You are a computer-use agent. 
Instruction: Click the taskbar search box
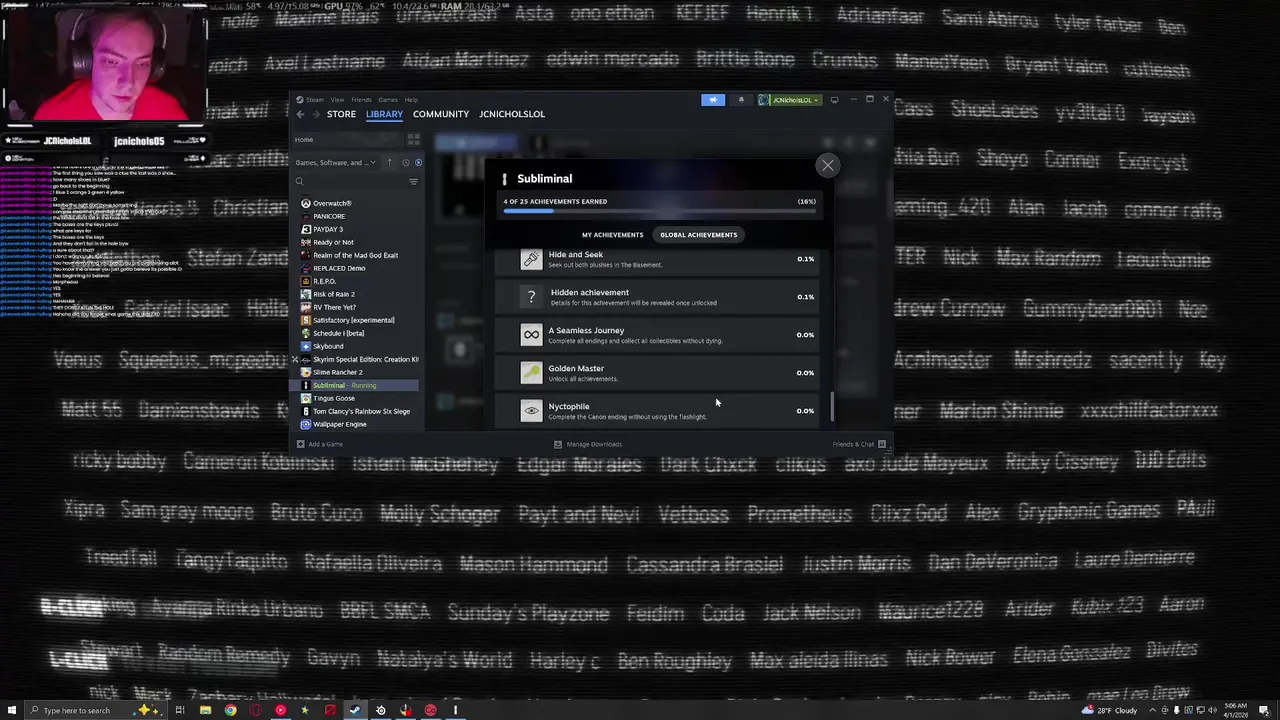[95, 710]
